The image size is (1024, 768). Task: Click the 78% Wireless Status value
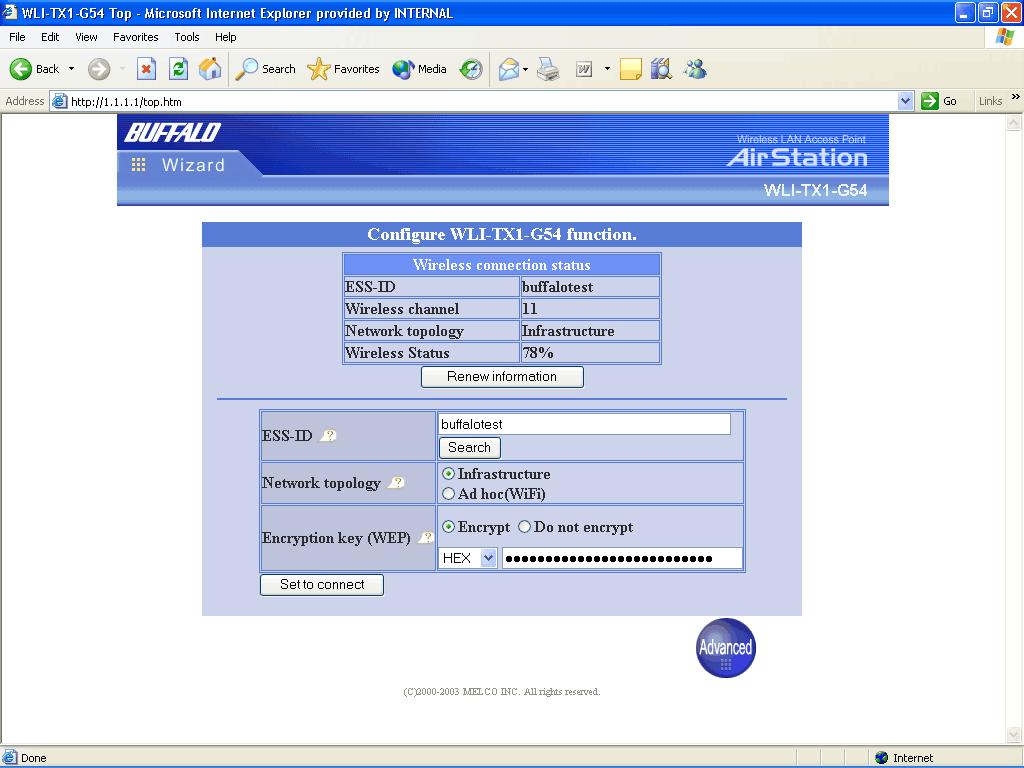point(537,353)
